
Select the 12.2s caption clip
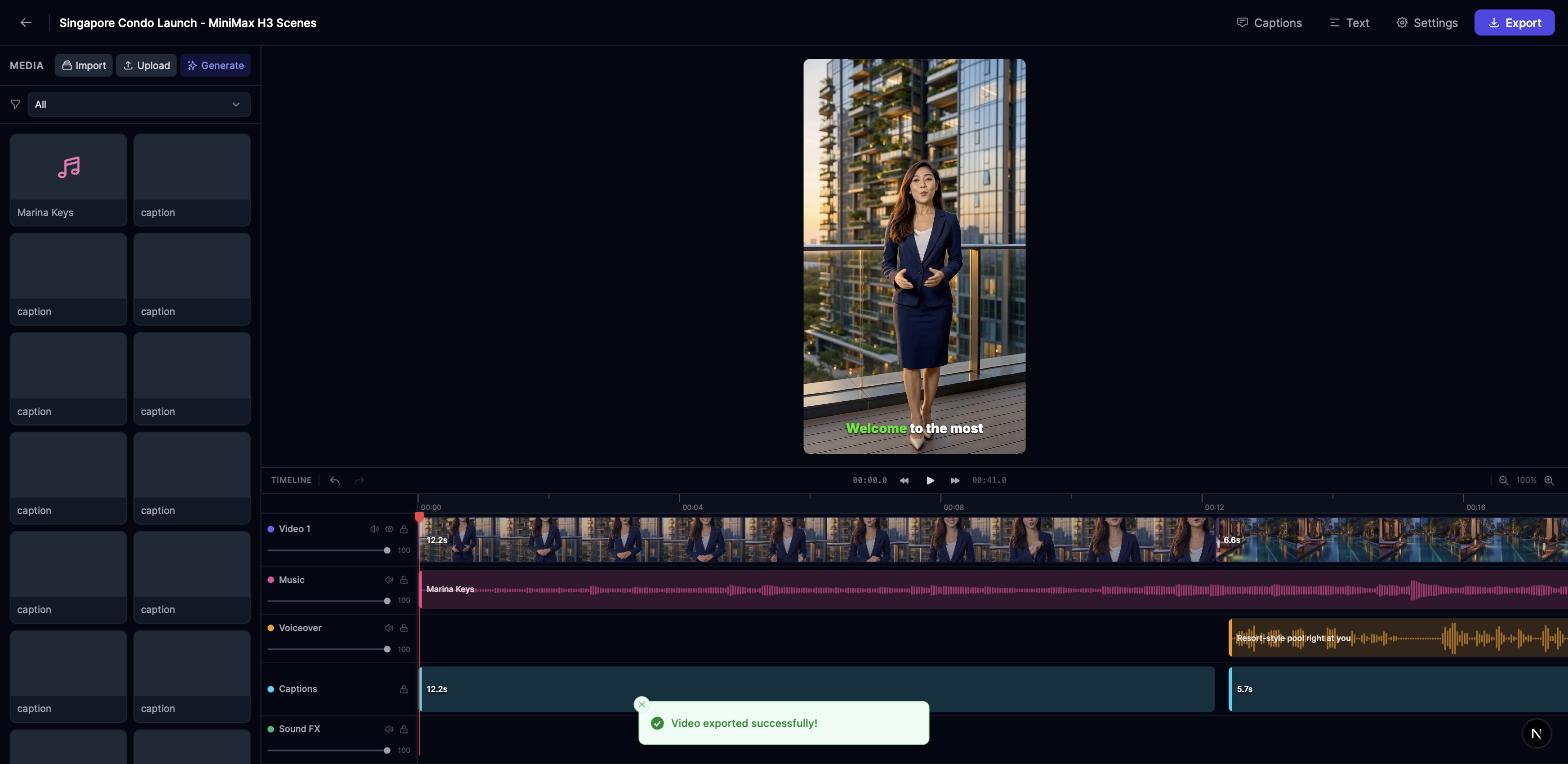(817, 689)
